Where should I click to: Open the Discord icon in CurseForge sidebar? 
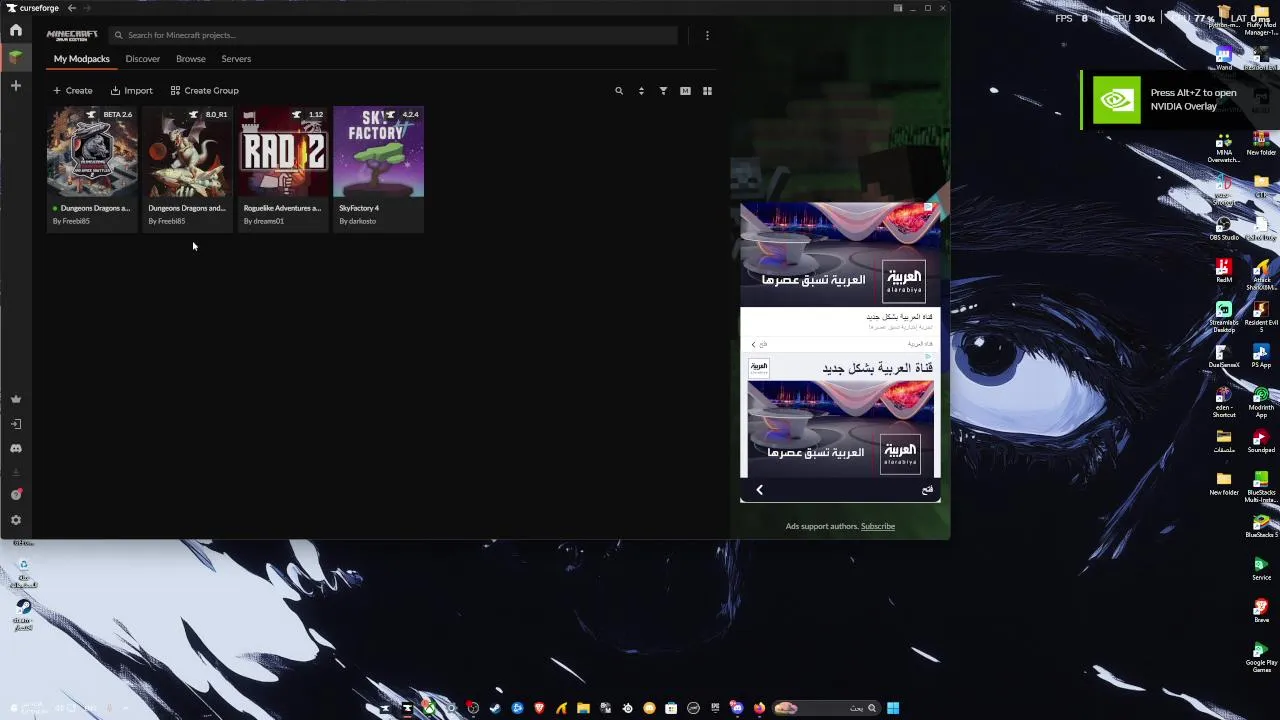pyautogui.click(x=15, y=449)
